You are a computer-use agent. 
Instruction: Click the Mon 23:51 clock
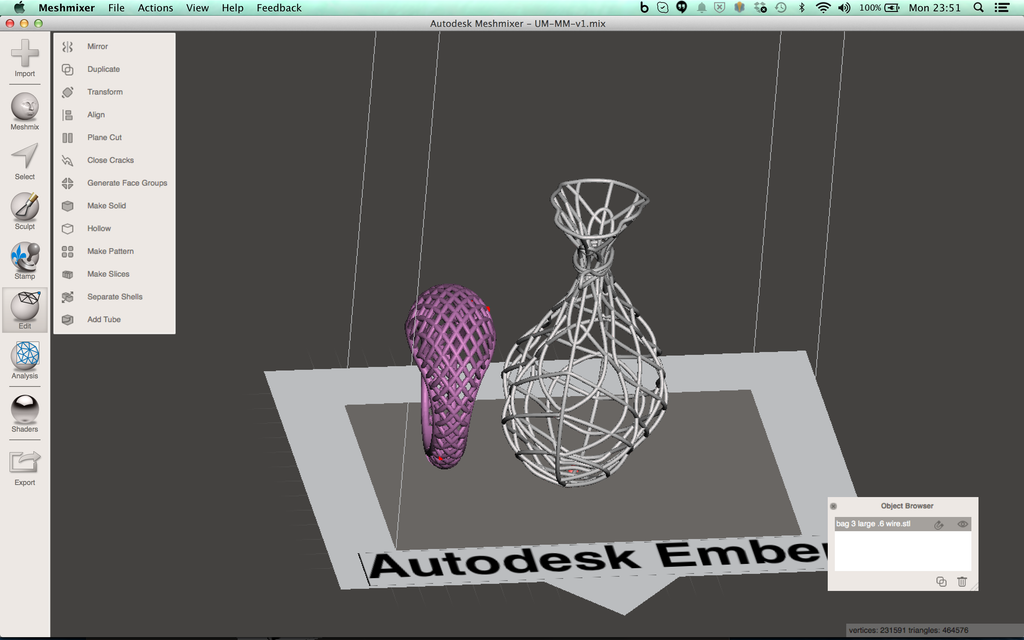(x=935, y=8)
